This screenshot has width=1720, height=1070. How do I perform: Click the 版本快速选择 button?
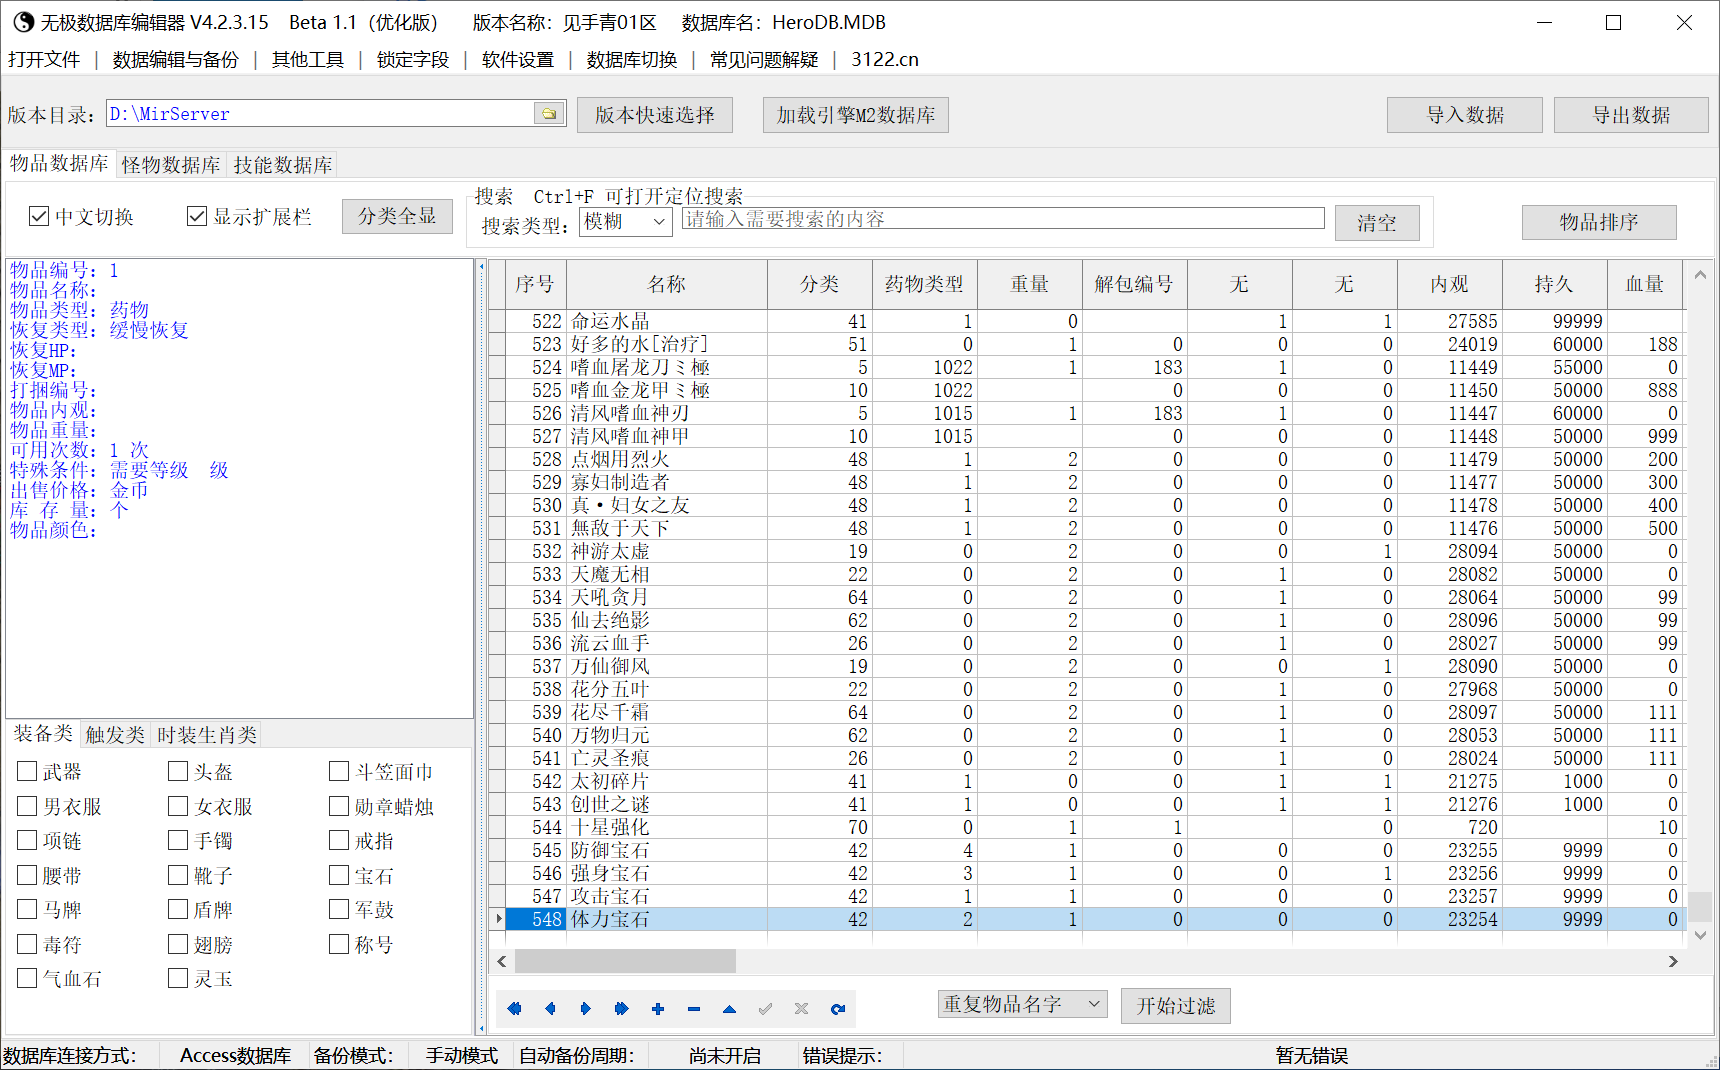tap(655, 115)
